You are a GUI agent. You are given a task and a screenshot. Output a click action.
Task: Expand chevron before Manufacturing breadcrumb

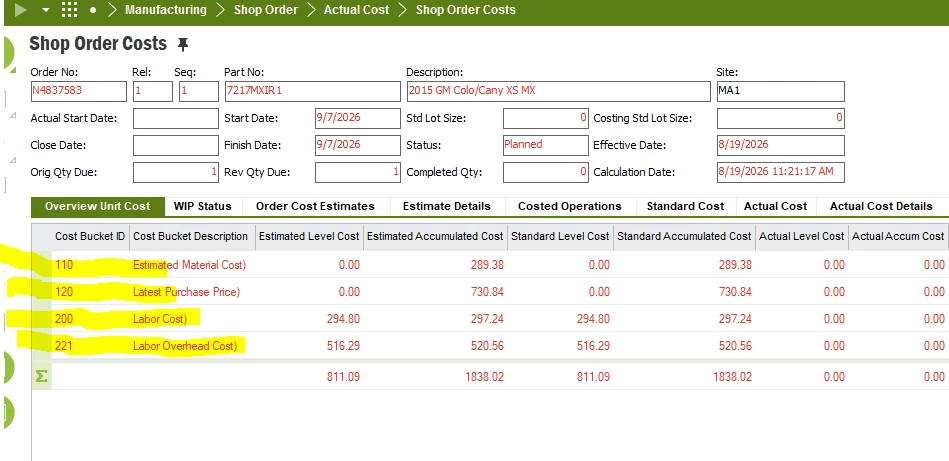(112, 10)
